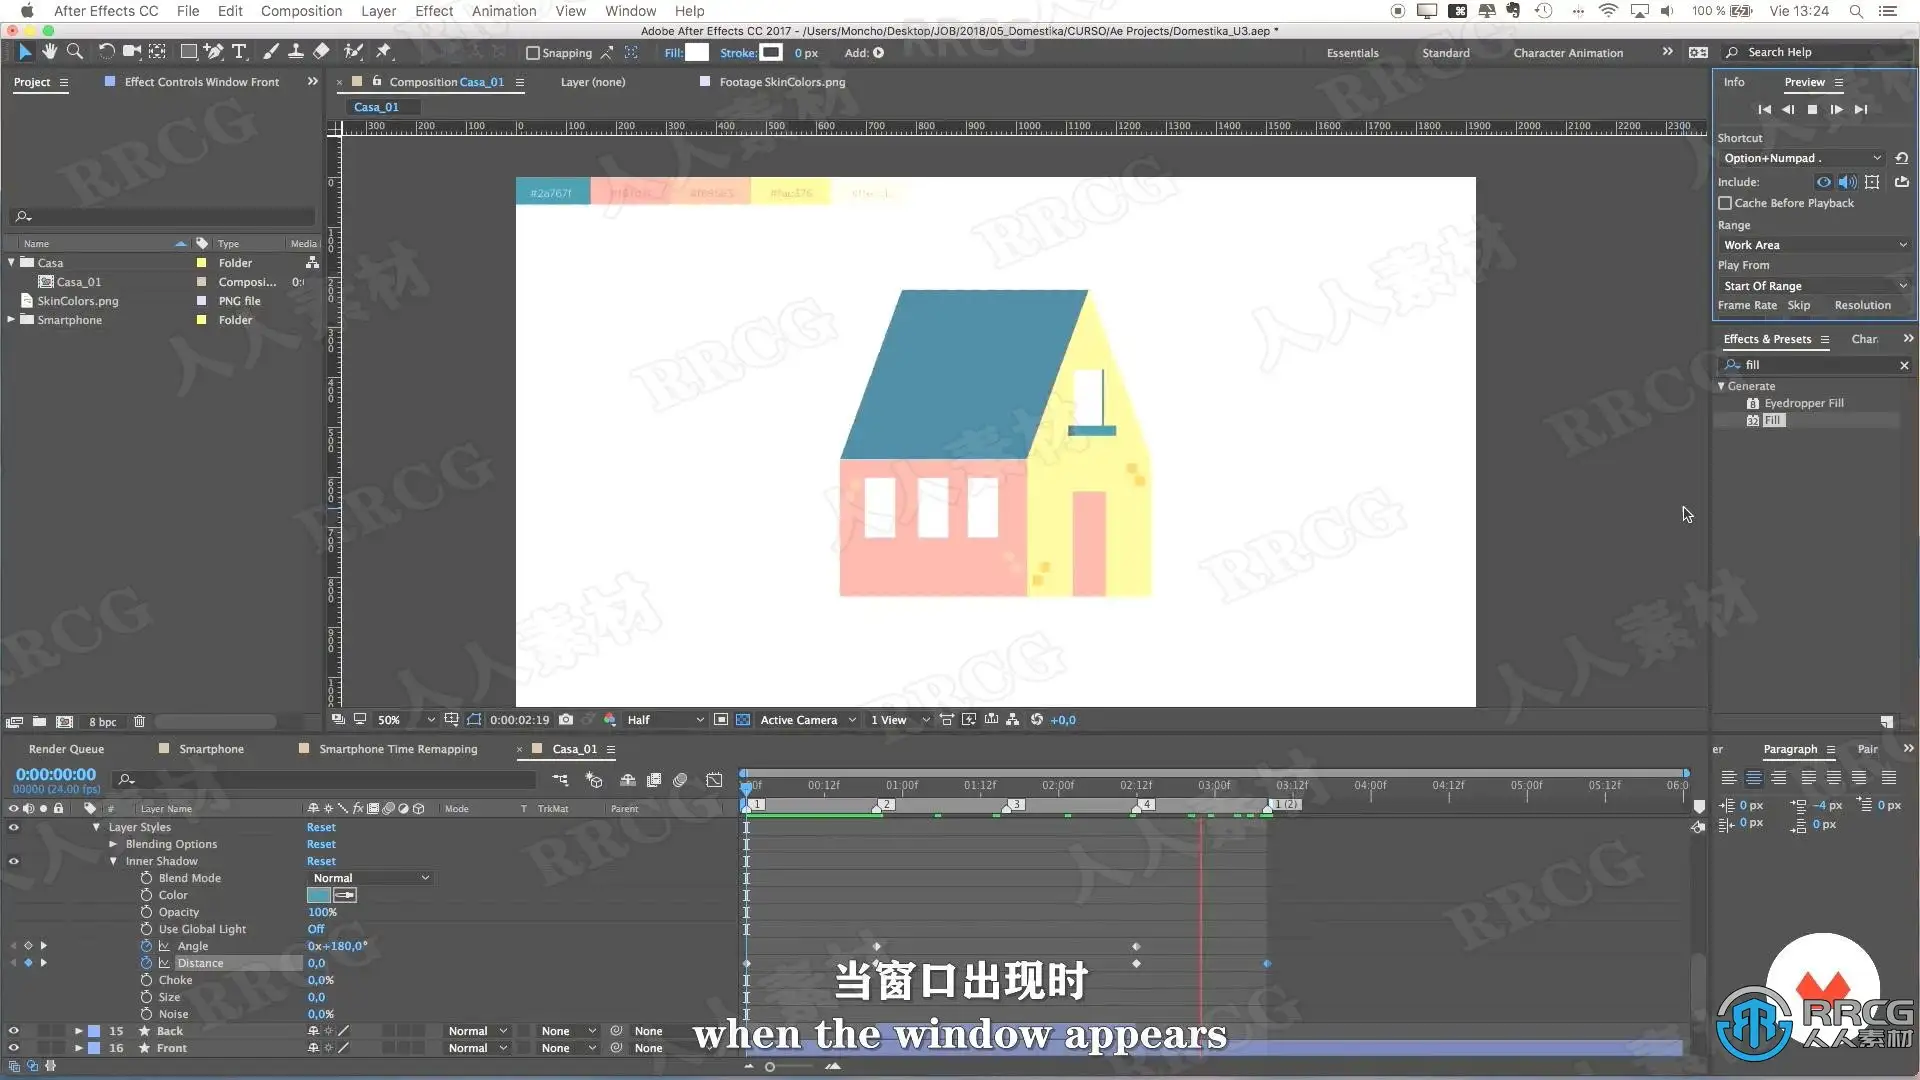1920x1080 pixels.
Task: Select the Rectangle shape tool
Action: pyautogui.click(x=188, y=52)
